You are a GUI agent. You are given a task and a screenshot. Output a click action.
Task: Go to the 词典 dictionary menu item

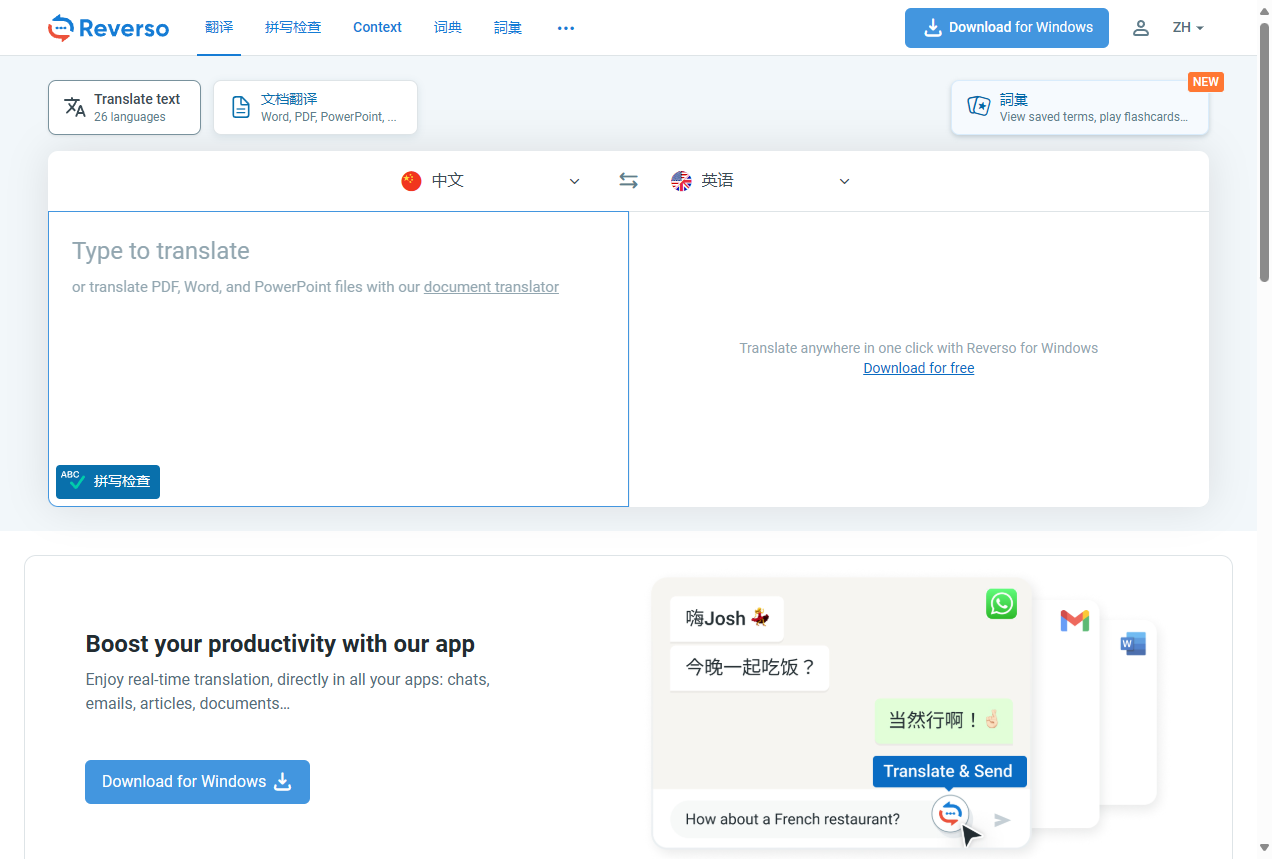point(448,28)
